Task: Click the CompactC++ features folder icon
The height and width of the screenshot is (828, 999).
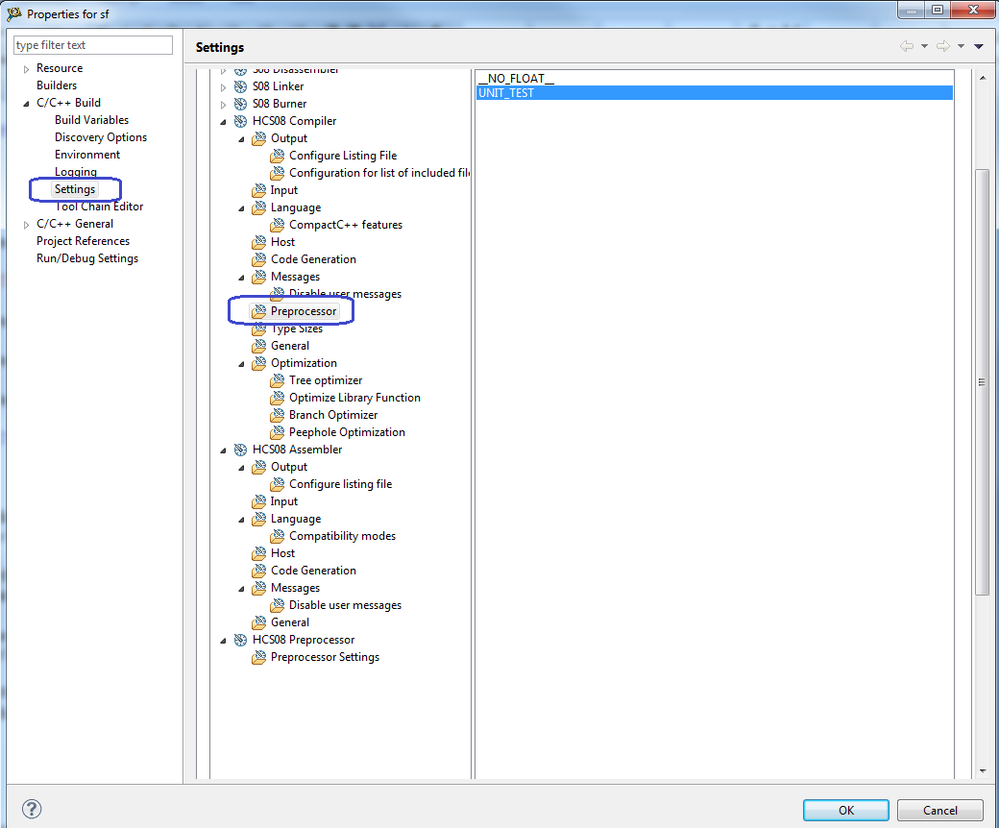Action: pyautogui.click(x=277, y=225)
